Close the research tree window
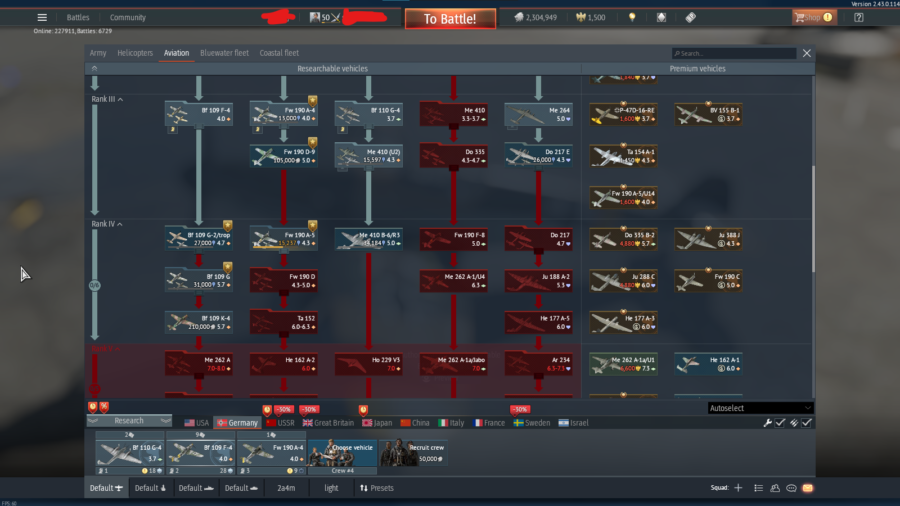The image size is (900, 506). tap(806, 53)
